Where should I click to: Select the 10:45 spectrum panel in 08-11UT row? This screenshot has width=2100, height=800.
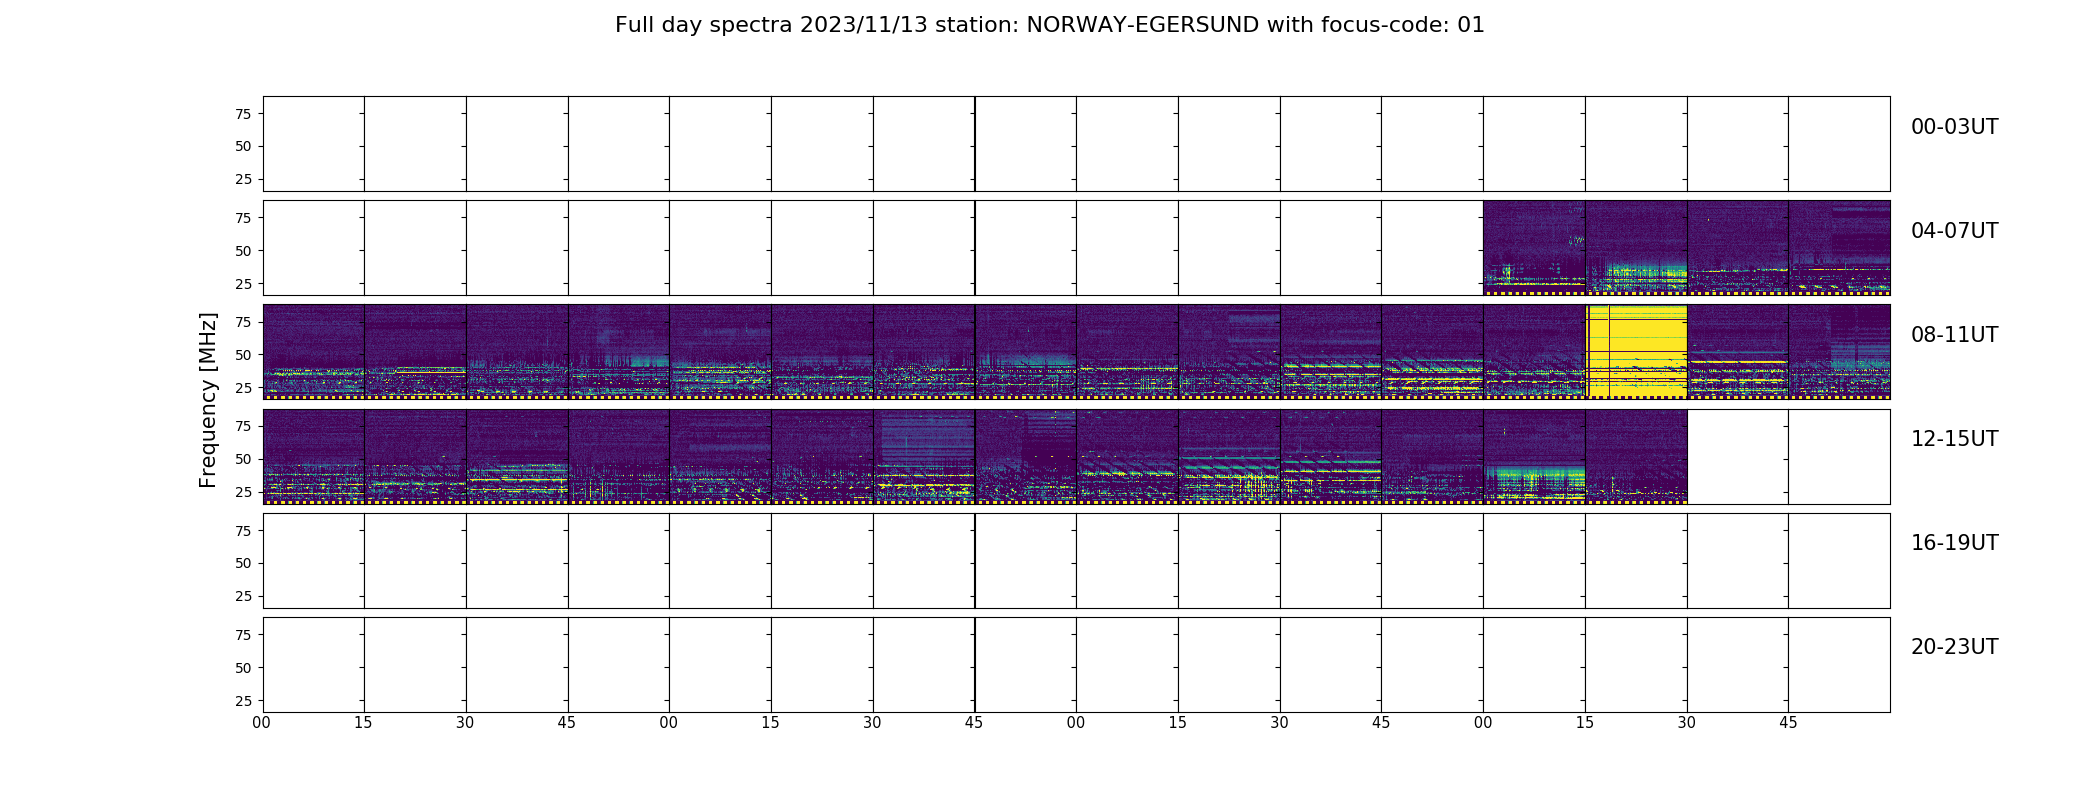(x=1432, y=352)
